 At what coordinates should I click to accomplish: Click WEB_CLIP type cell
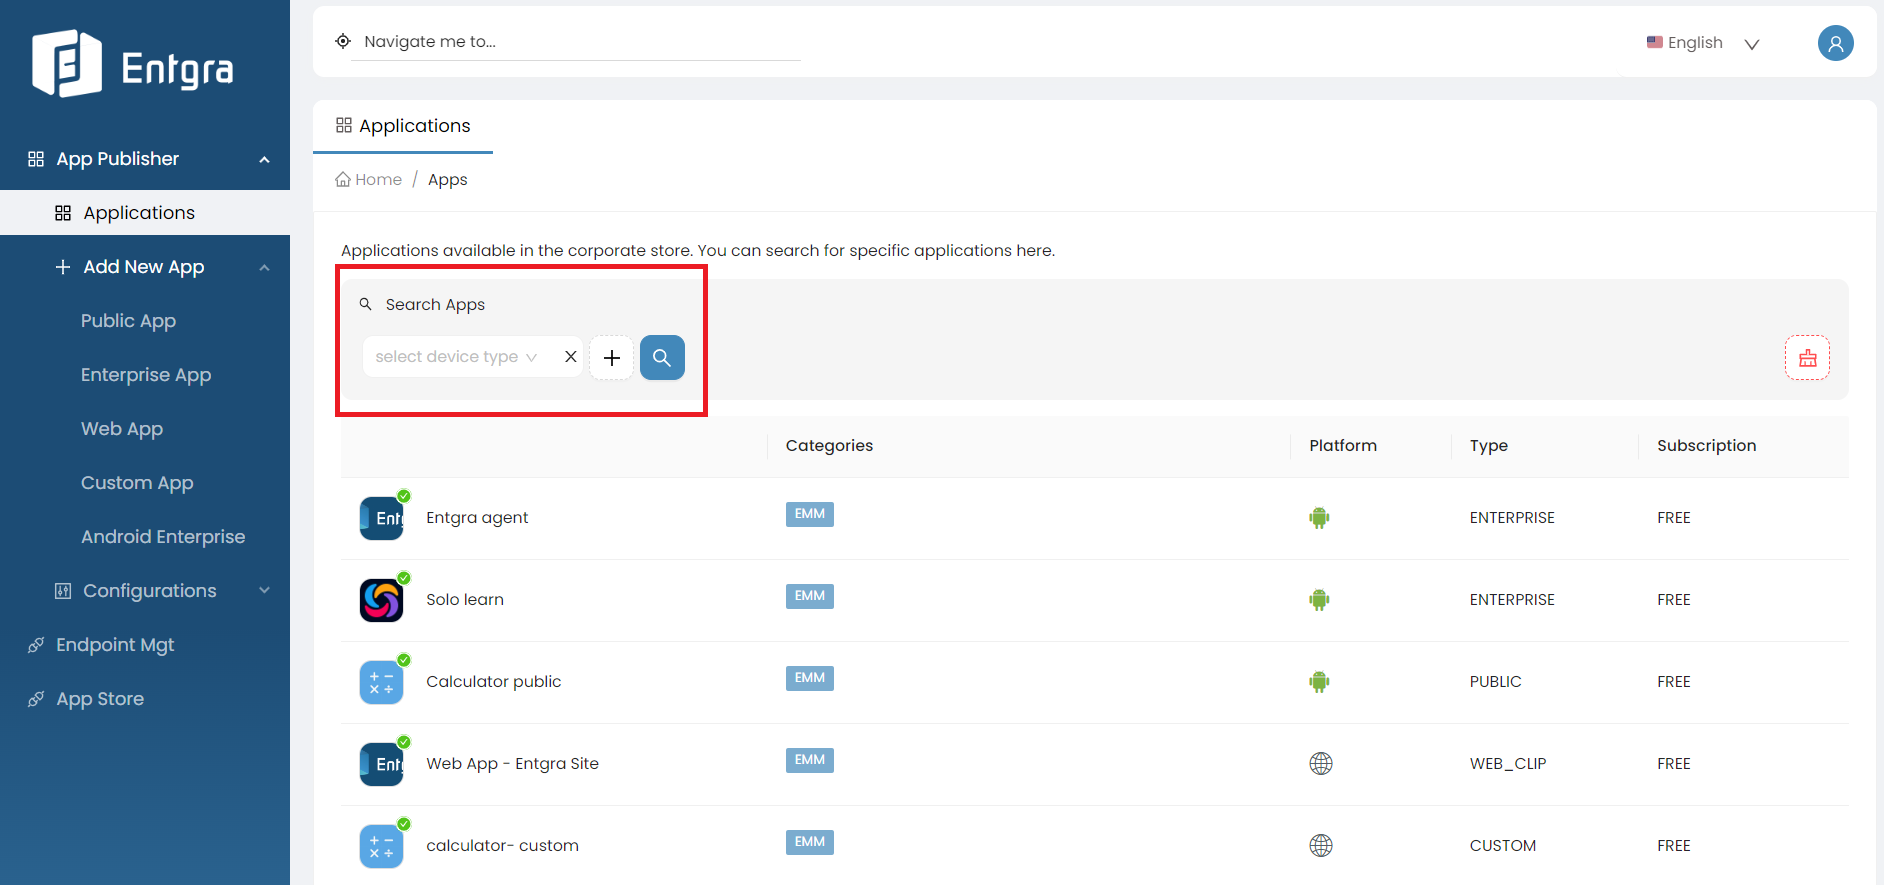click(x=1508, y=764)
